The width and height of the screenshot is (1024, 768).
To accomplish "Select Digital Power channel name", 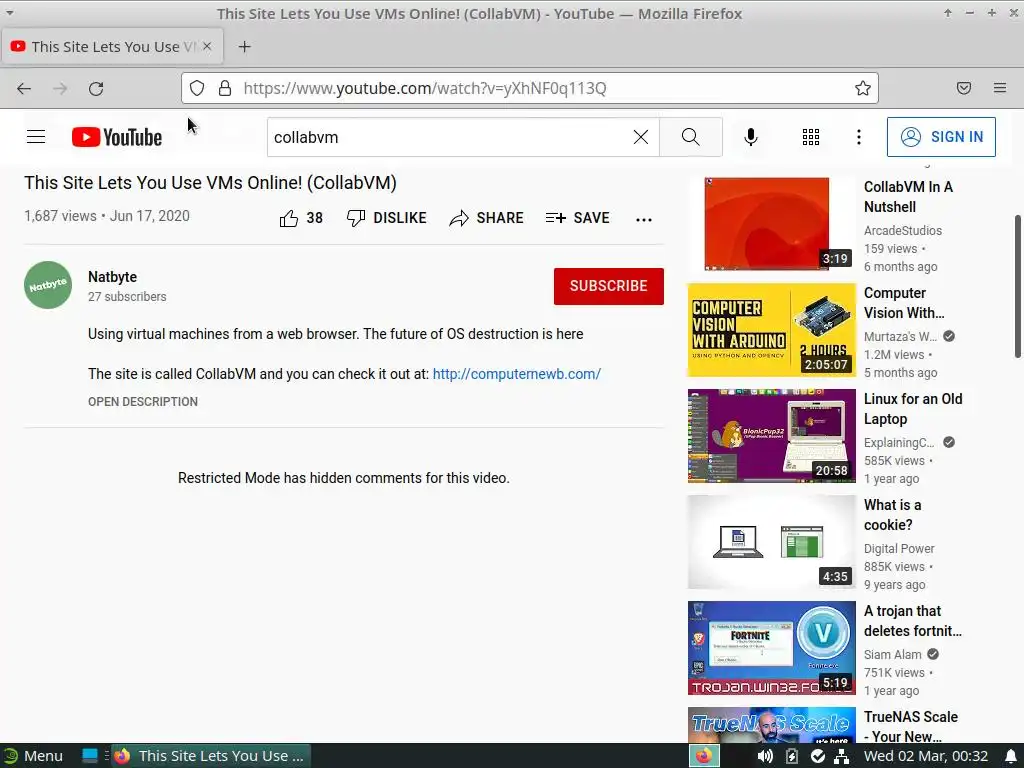I will [x=899, y=549].
